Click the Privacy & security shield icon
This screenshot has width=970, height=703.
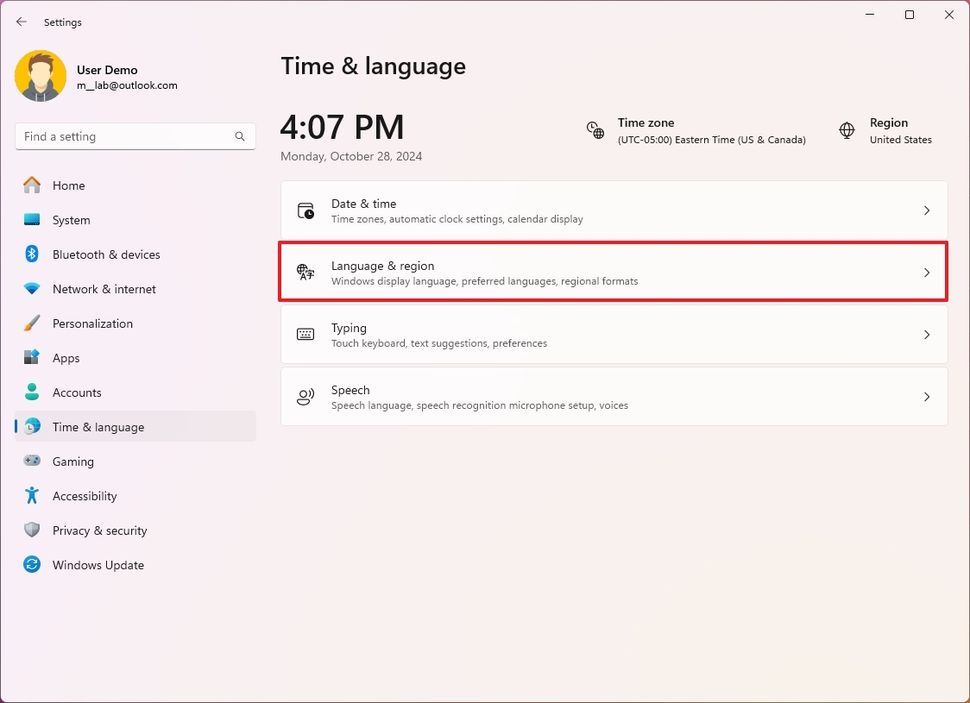click(31, 530)
